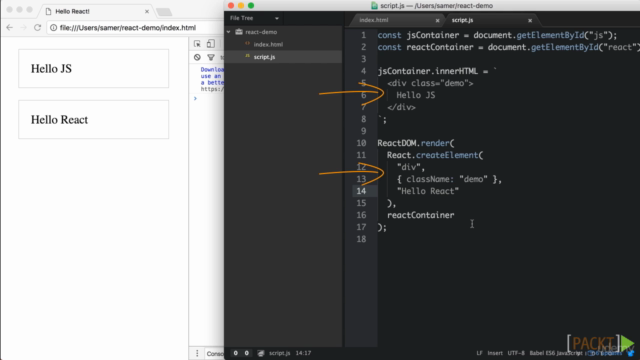The height and width of the screenshot is (360, 640).
Task: Click the linter error count in status bar
Action: click(236, 353)
